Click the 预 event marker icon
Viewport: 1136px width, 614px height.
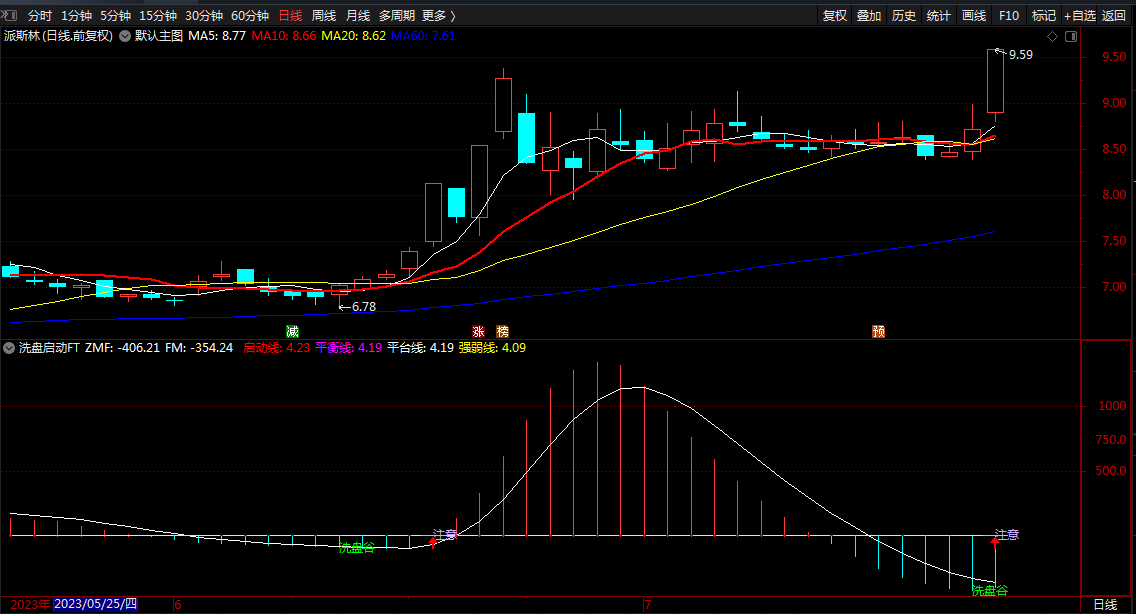(878, 331)
